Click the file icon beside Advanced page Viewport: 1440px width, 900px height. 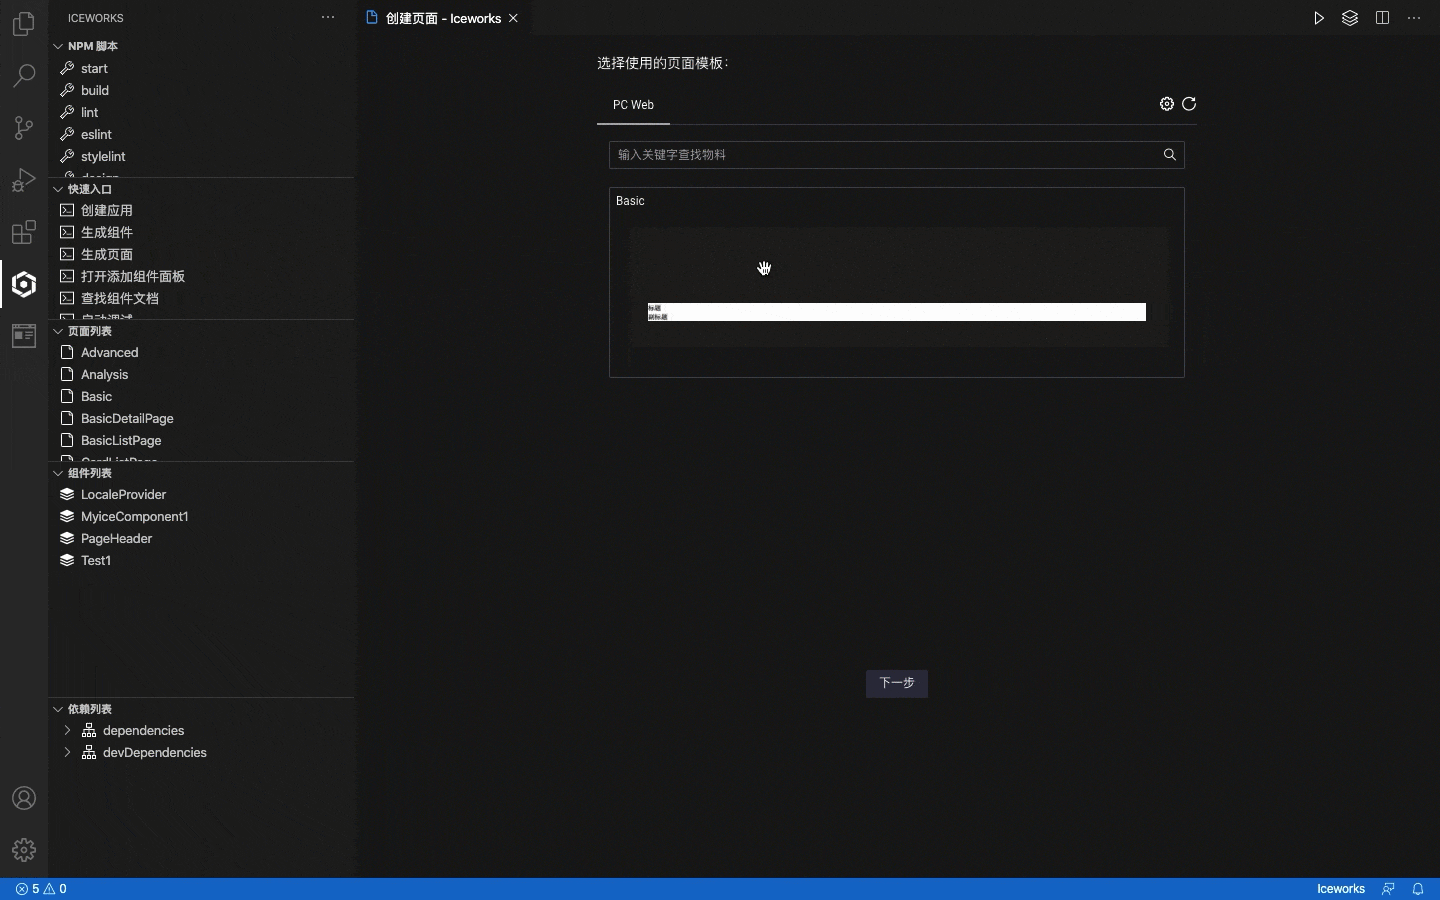(x=67, y=352)
